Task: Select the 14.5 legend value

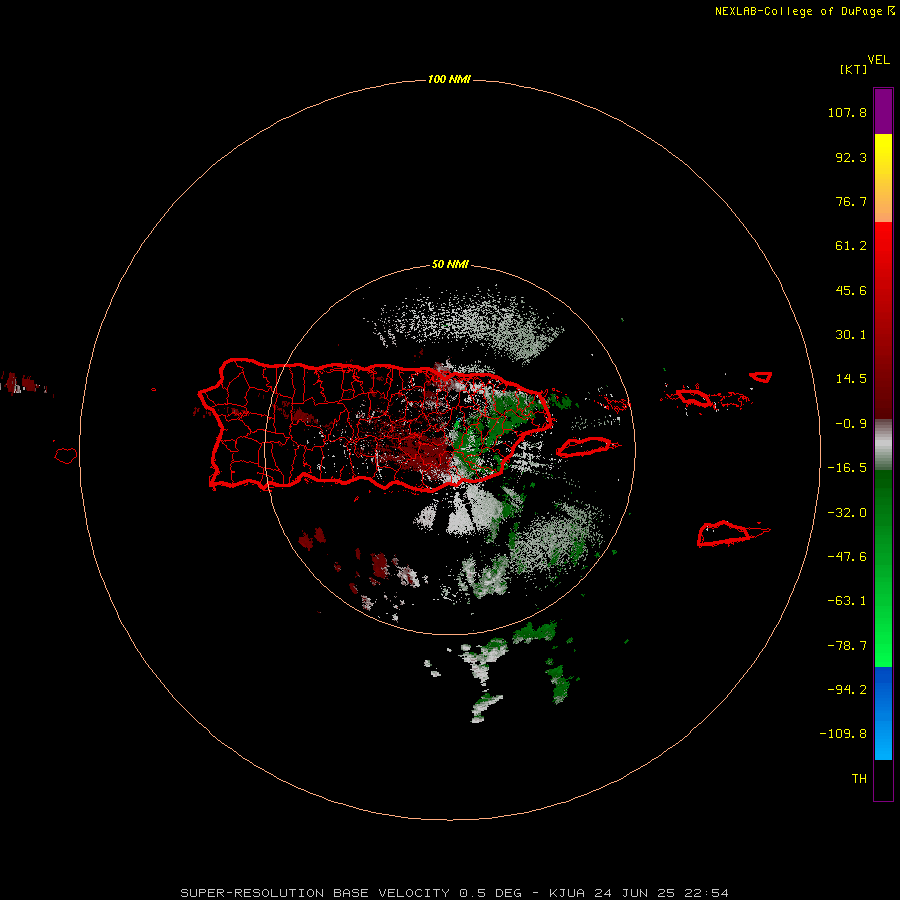Action: [851, 379]
